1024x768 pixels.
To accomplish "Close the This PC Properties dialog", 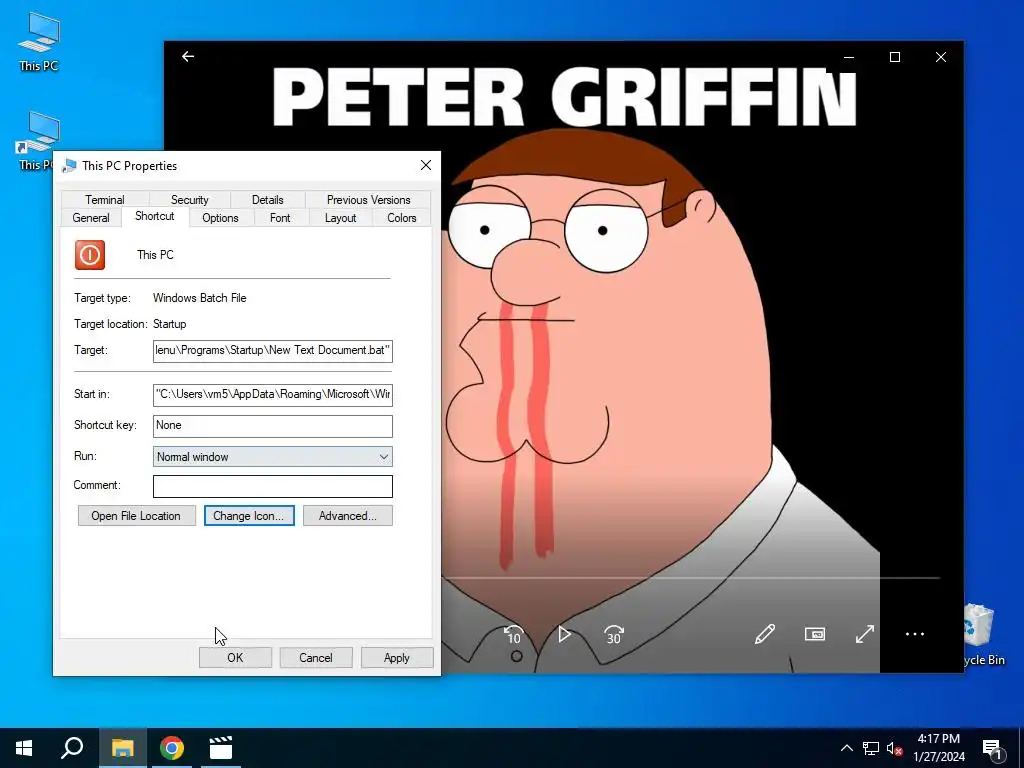I will tap(426, 165).
